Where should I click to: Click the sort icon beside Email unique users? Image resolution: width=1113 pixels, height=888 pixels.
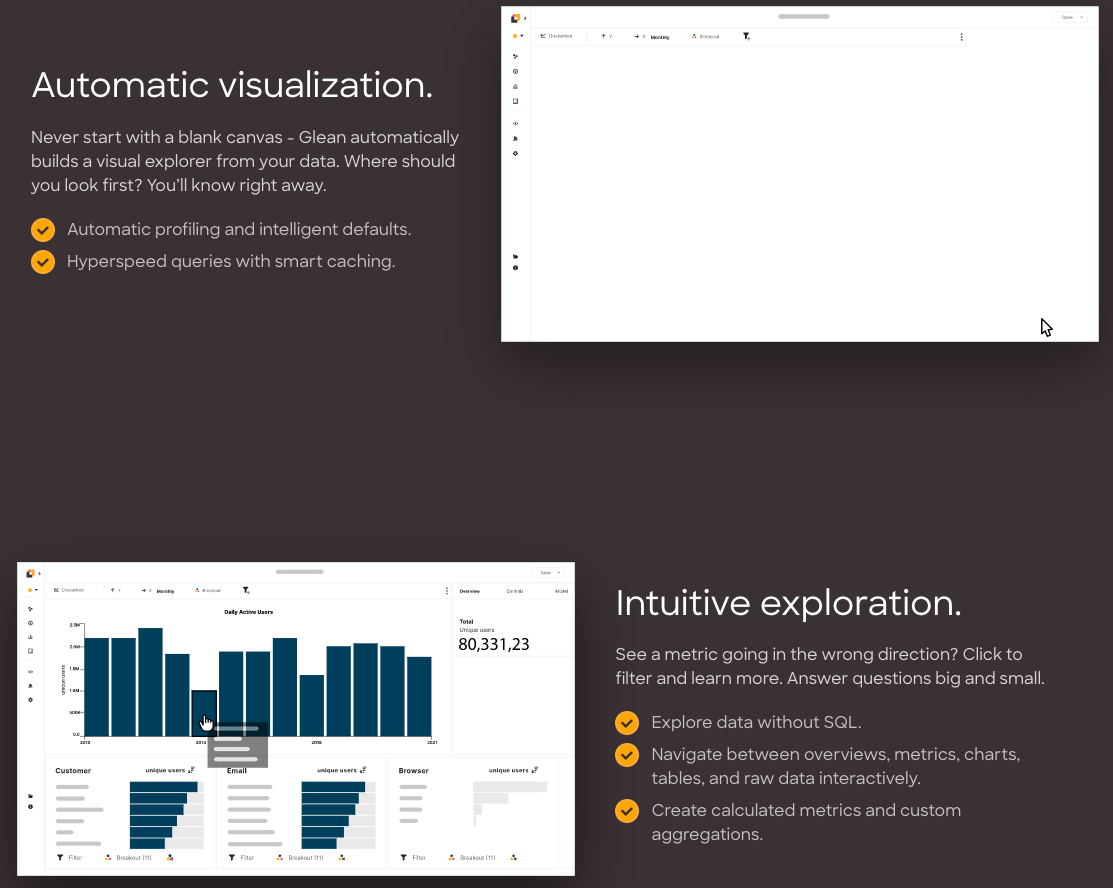point(363,770)
